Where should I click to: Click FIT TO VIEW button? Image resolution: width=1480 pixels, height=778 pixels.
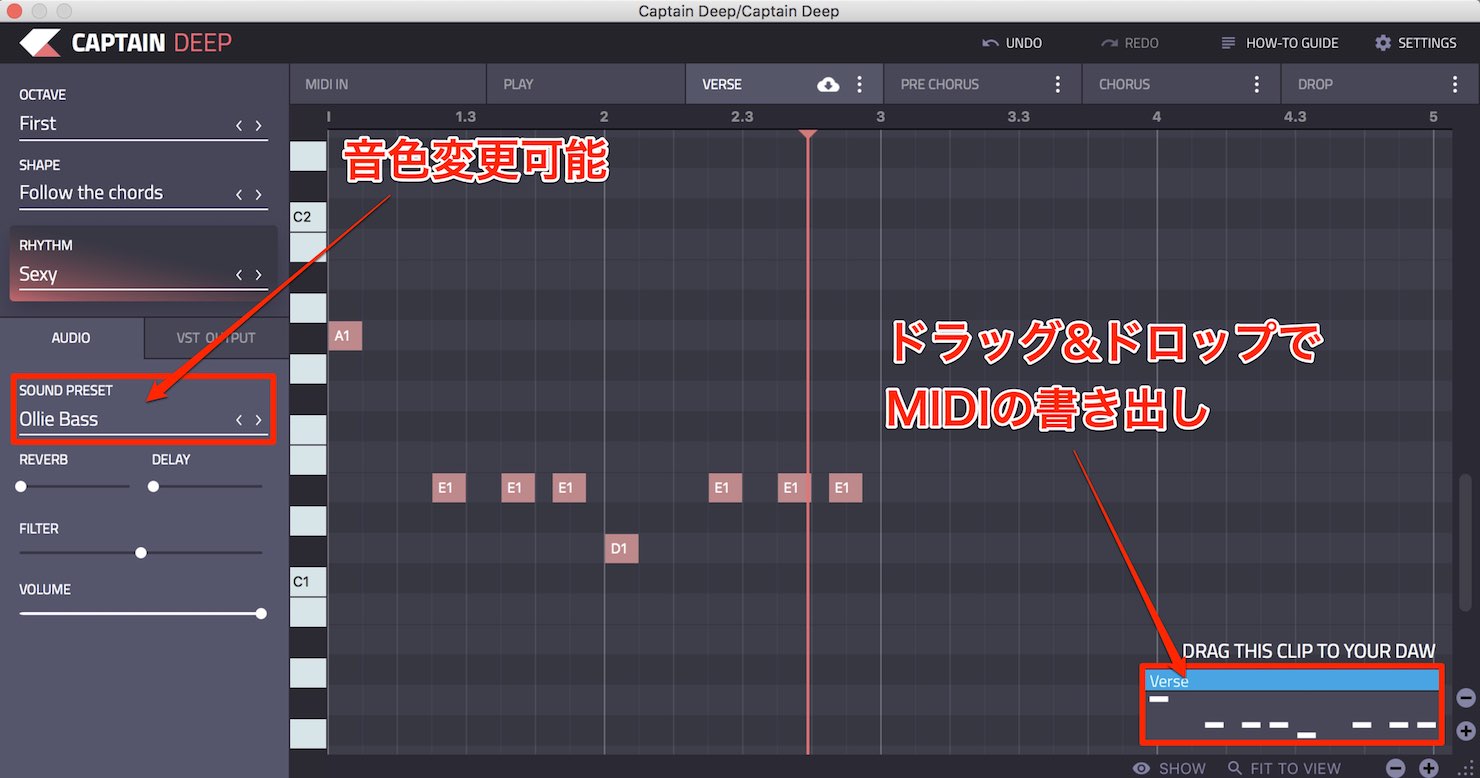pos(1285,768)
